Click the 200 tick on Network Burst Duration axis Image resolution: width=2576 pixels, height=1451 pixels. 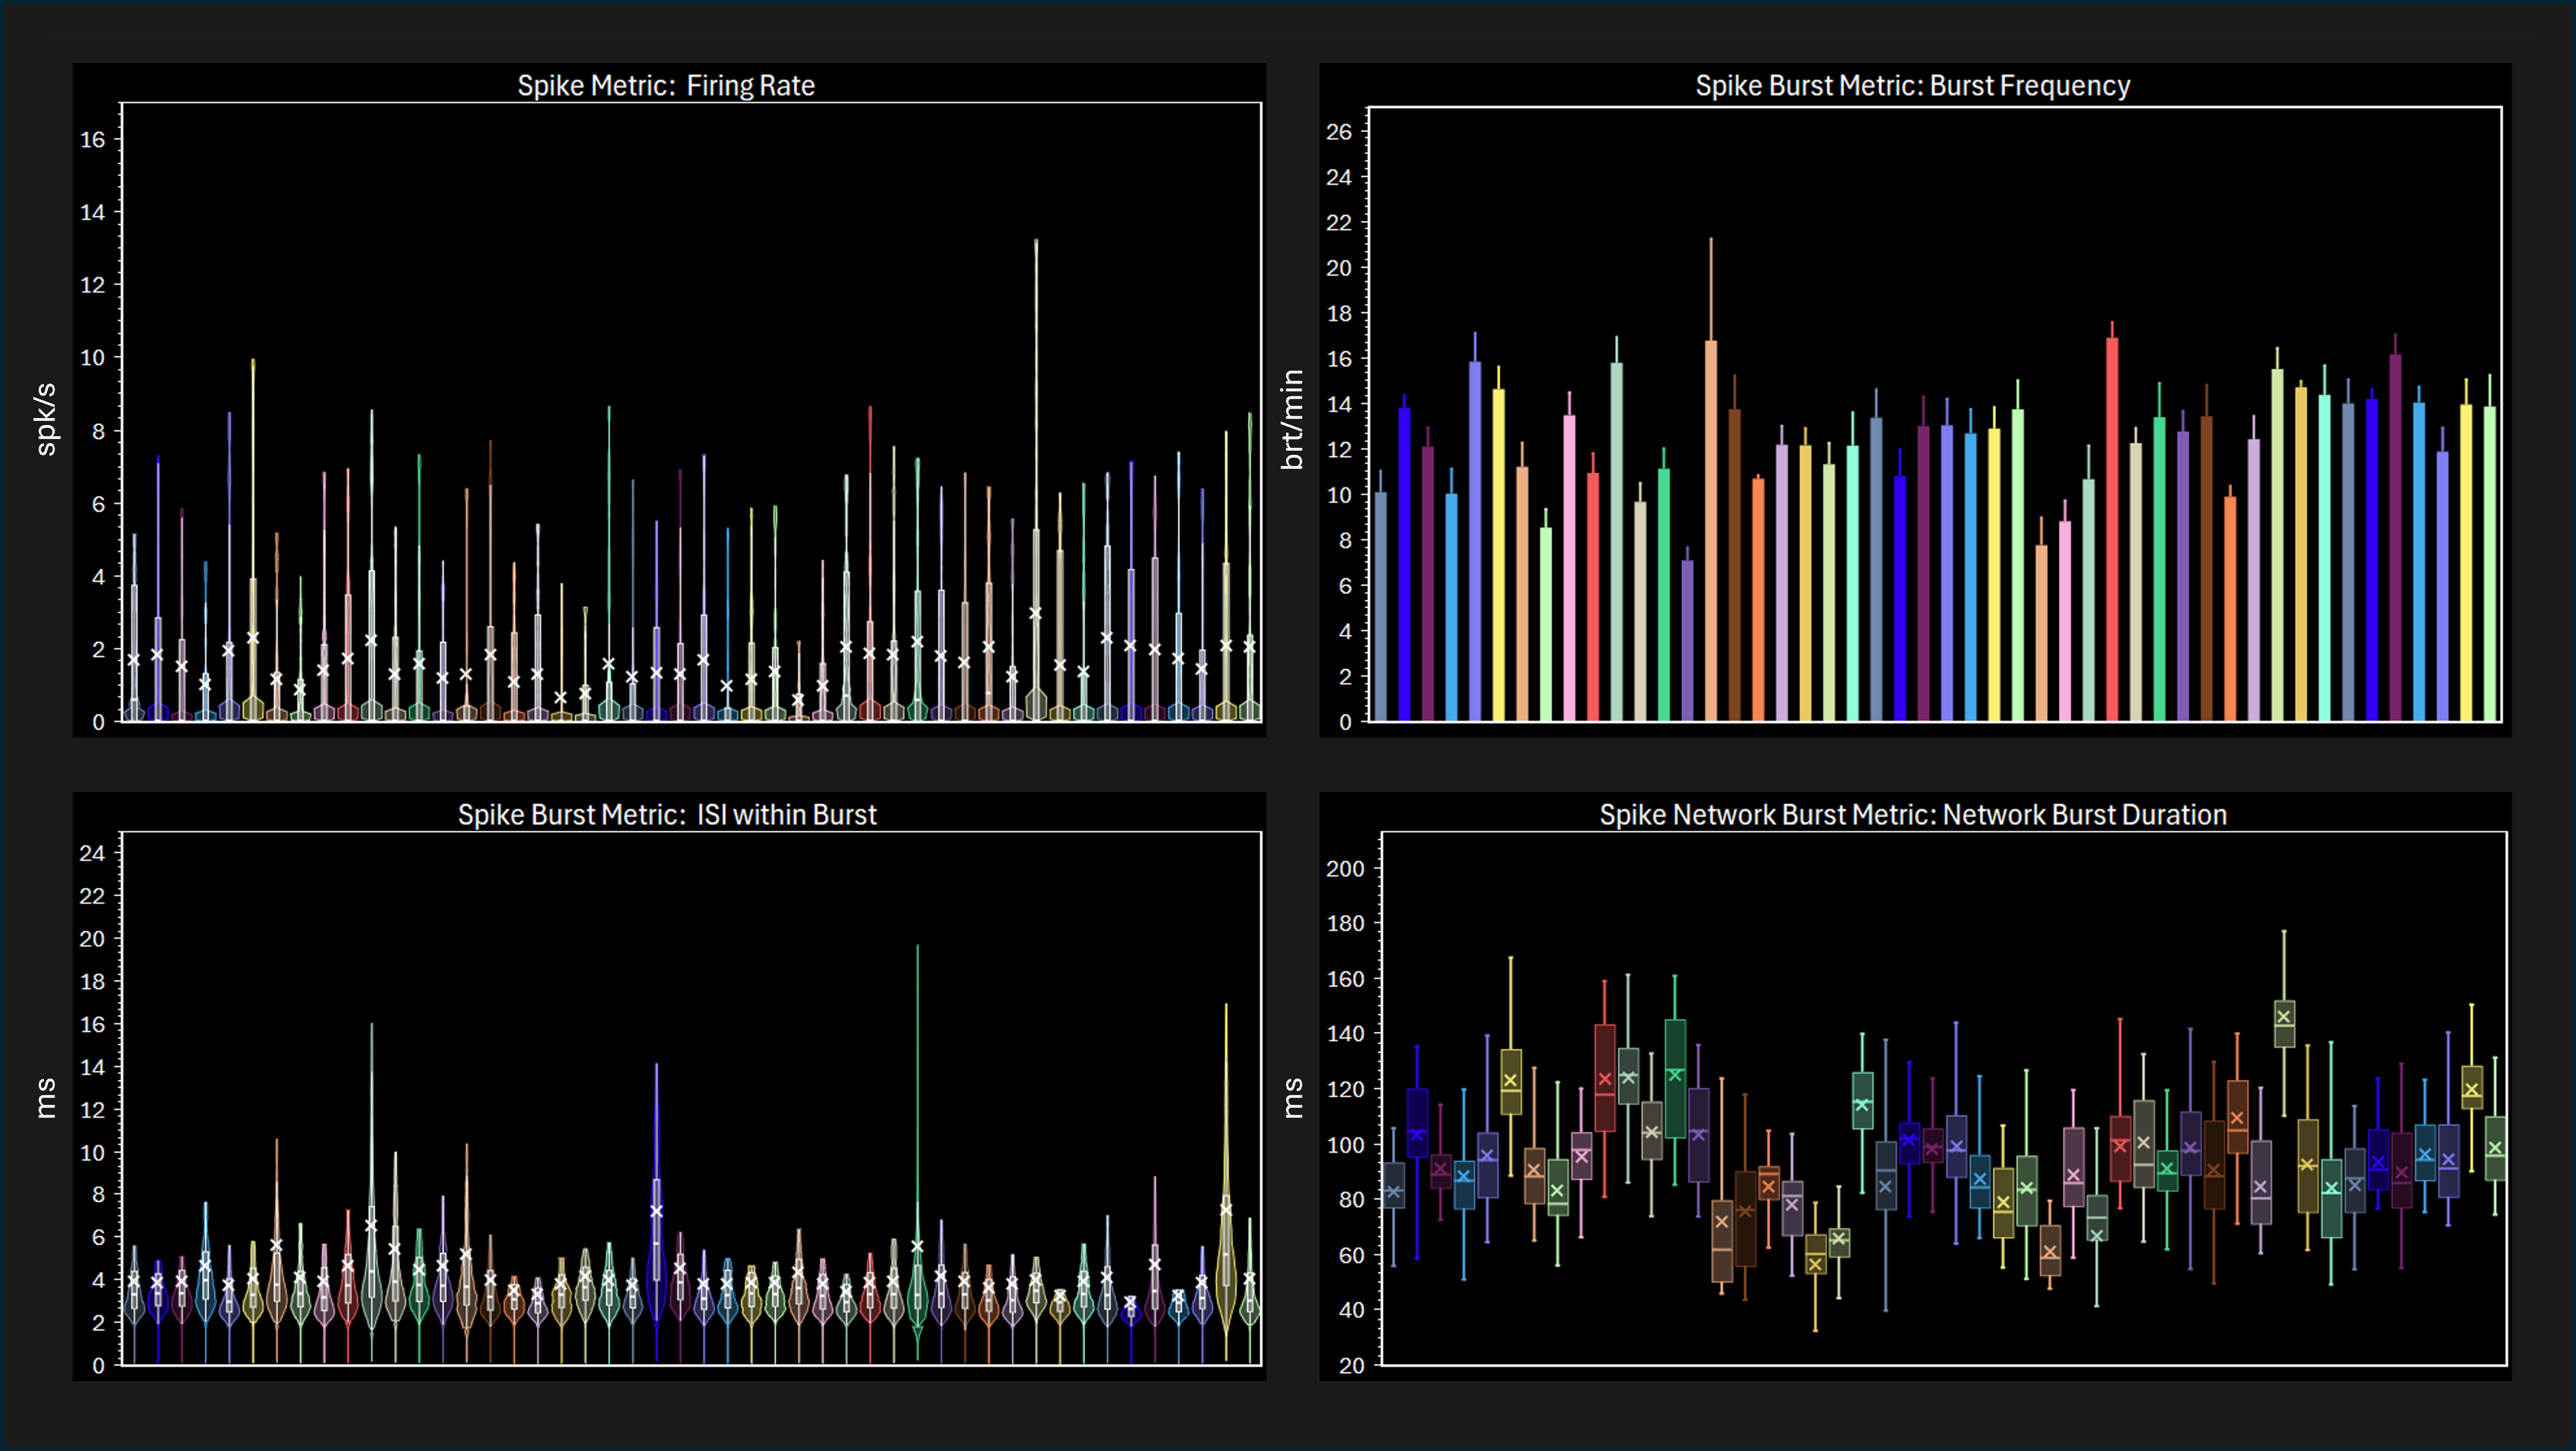1344,869
